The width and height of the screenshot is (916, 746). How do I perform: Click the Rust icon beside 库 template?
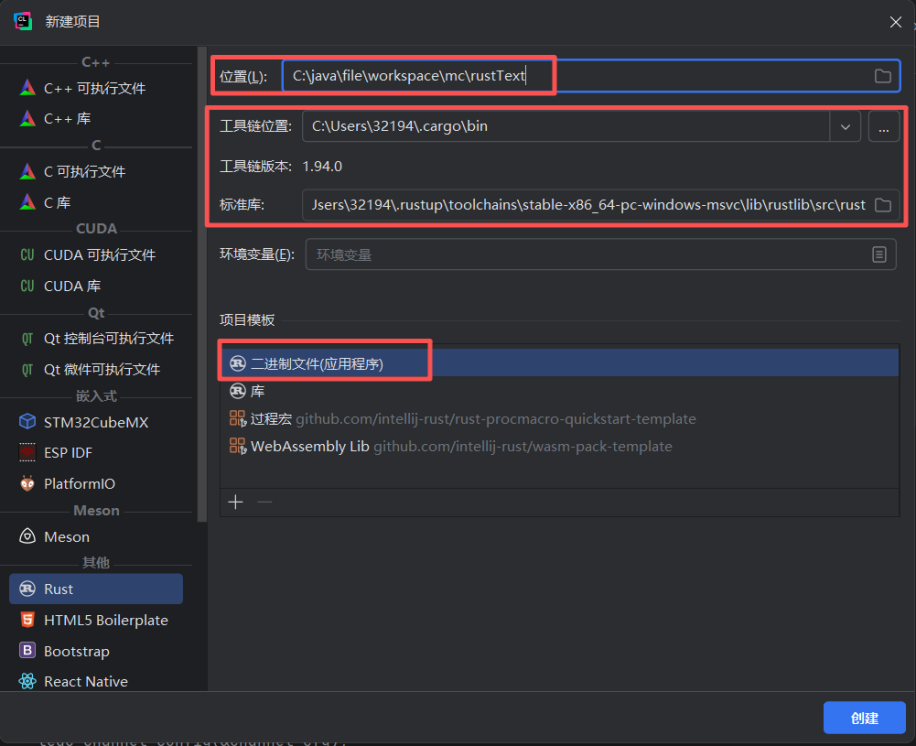[238, 391]
